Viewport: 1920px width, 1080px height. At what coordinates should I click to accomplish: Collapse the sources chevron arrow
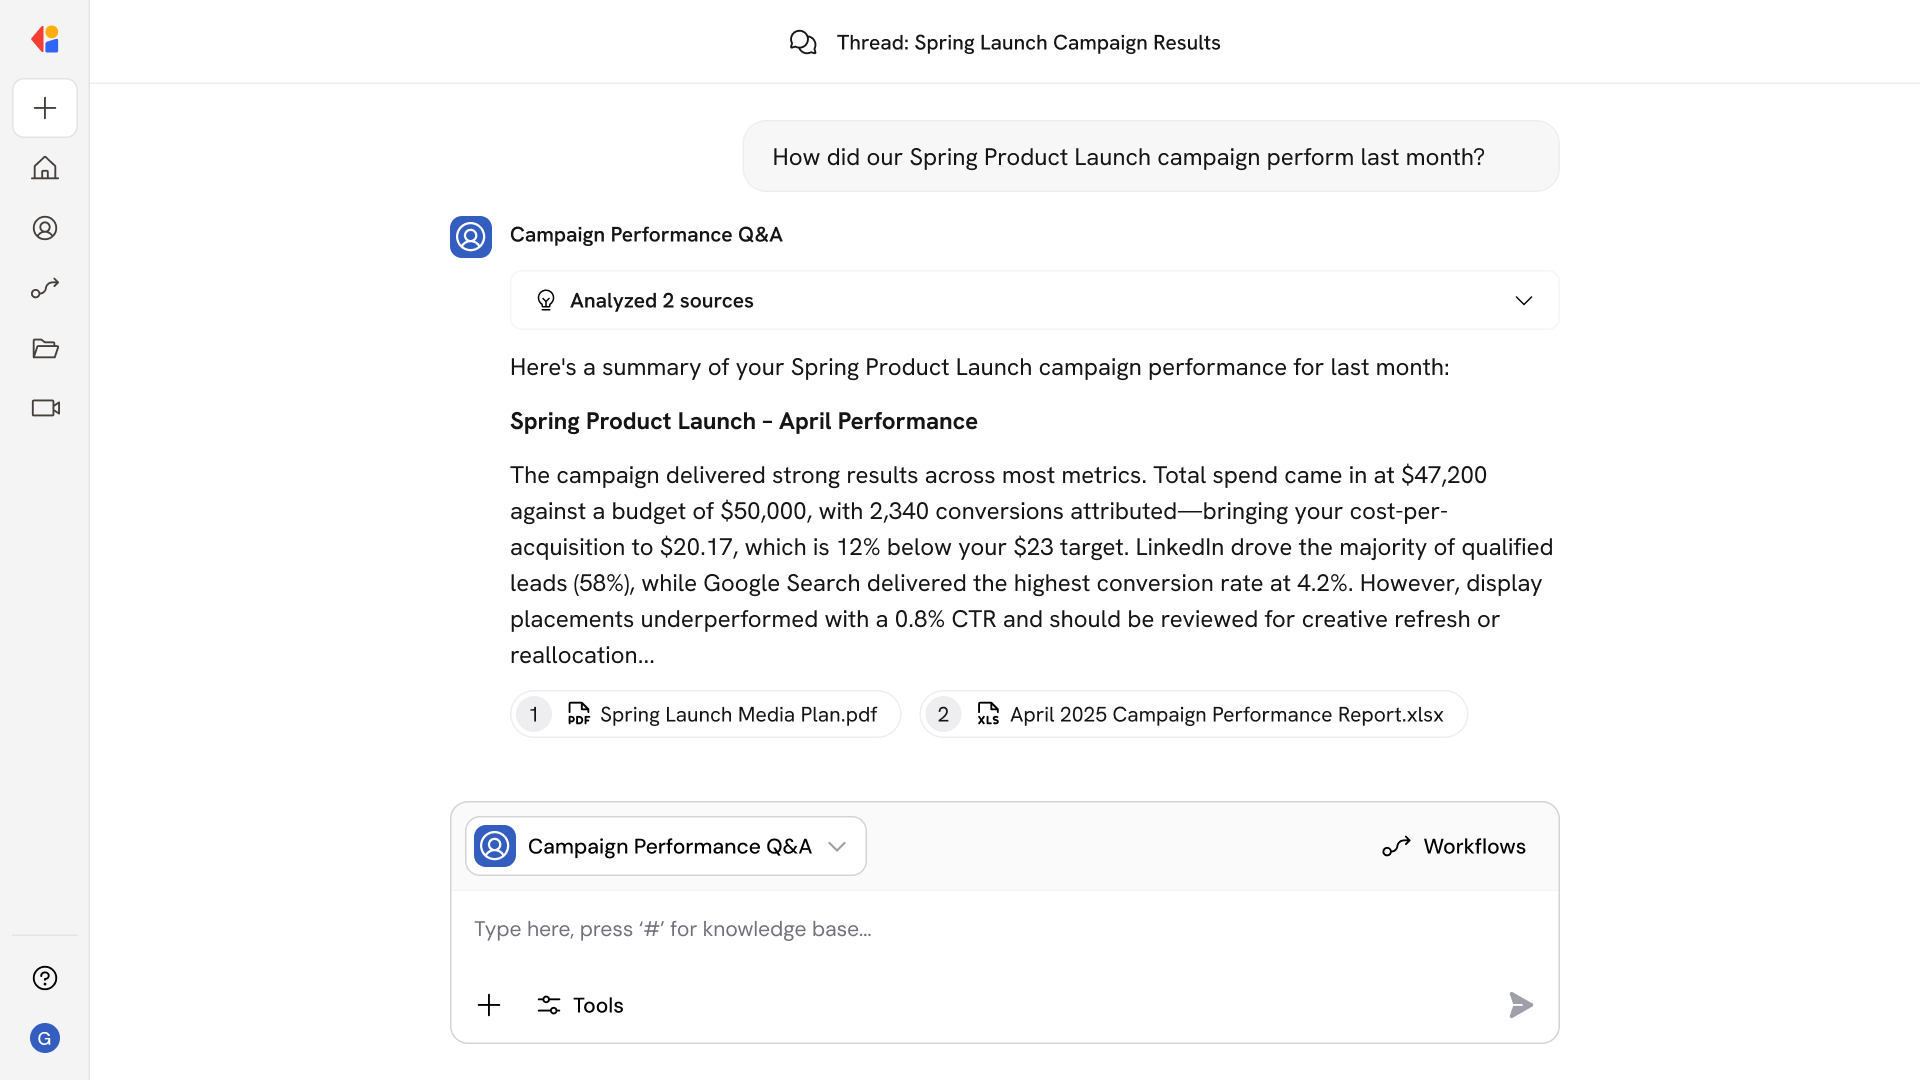click(x=1524, y=300)
